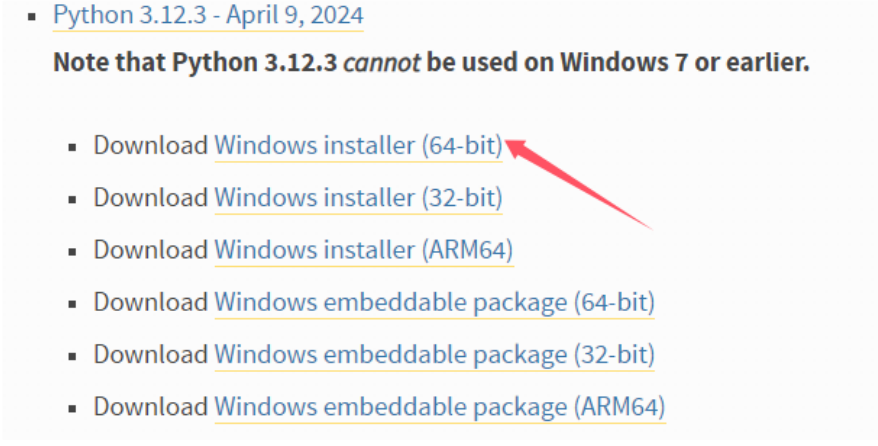The height and width of the screenshot is (446, 878).
Task: Click Windows embeddable package (32-bit) link
Action: pyautogui.click(x=435, y=354)
